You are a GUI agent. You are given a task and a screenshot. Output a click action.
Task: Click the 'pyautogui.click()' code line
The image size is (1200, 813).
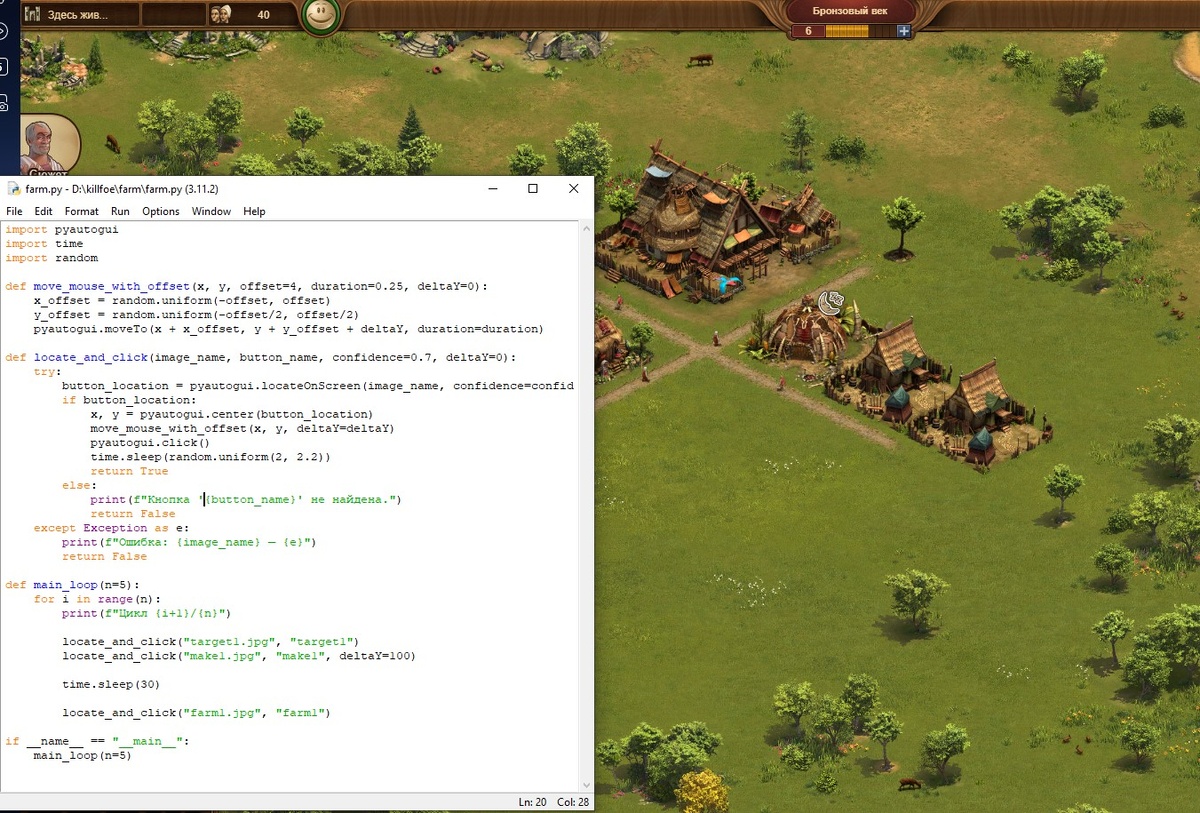150,442
